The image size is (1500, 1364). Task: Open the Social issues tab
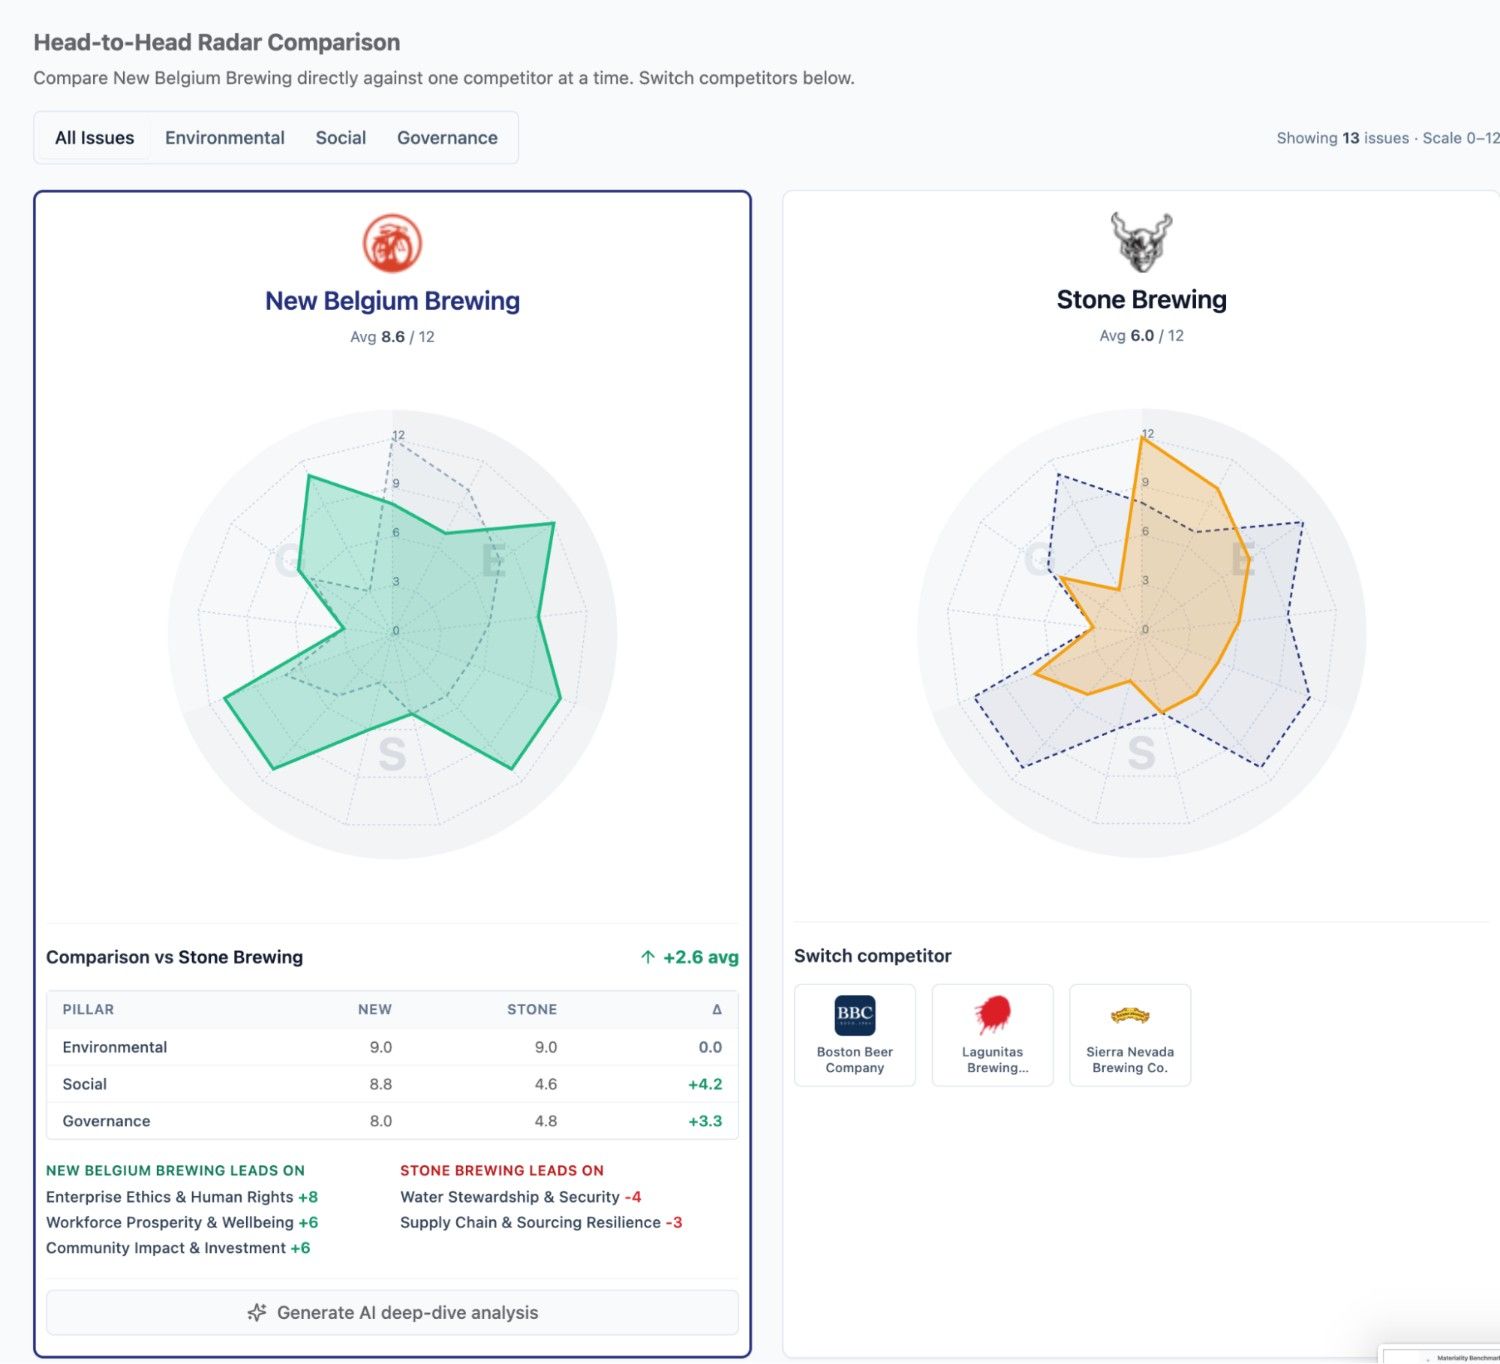(341, 138)
